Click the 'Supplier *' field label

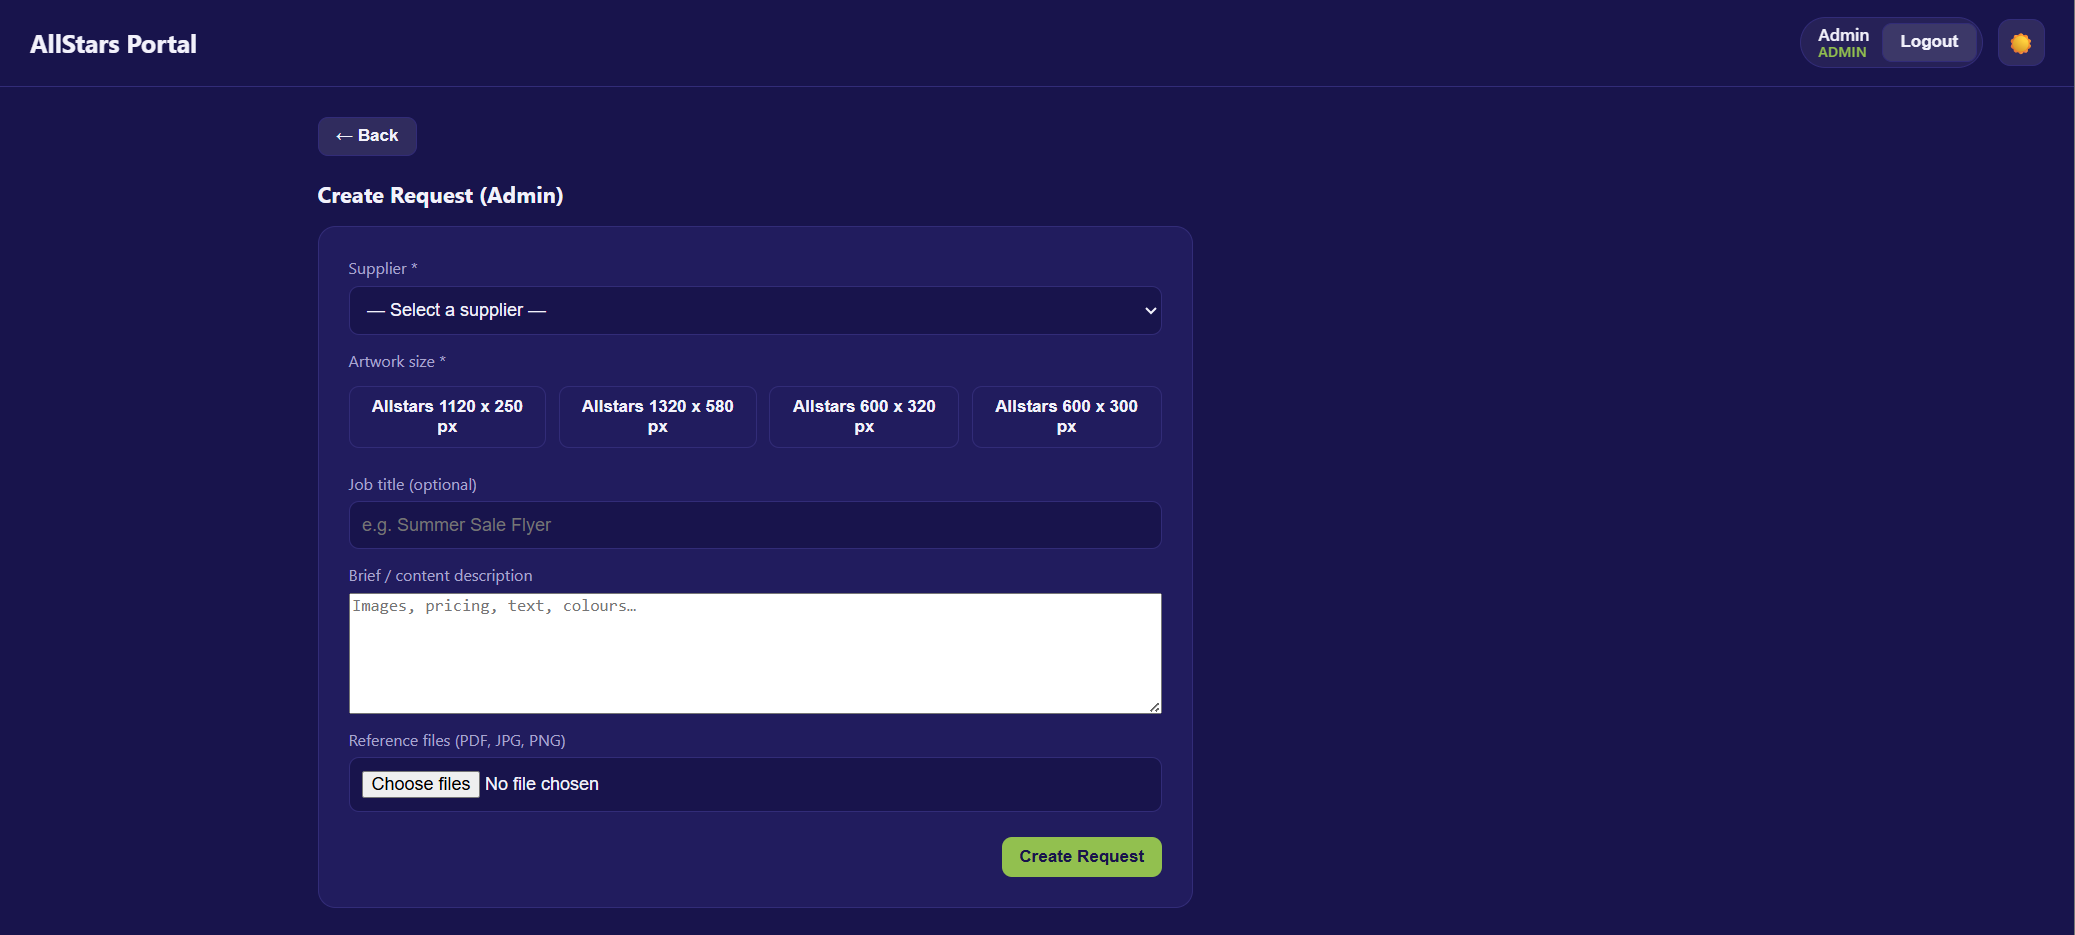[383, 269]
